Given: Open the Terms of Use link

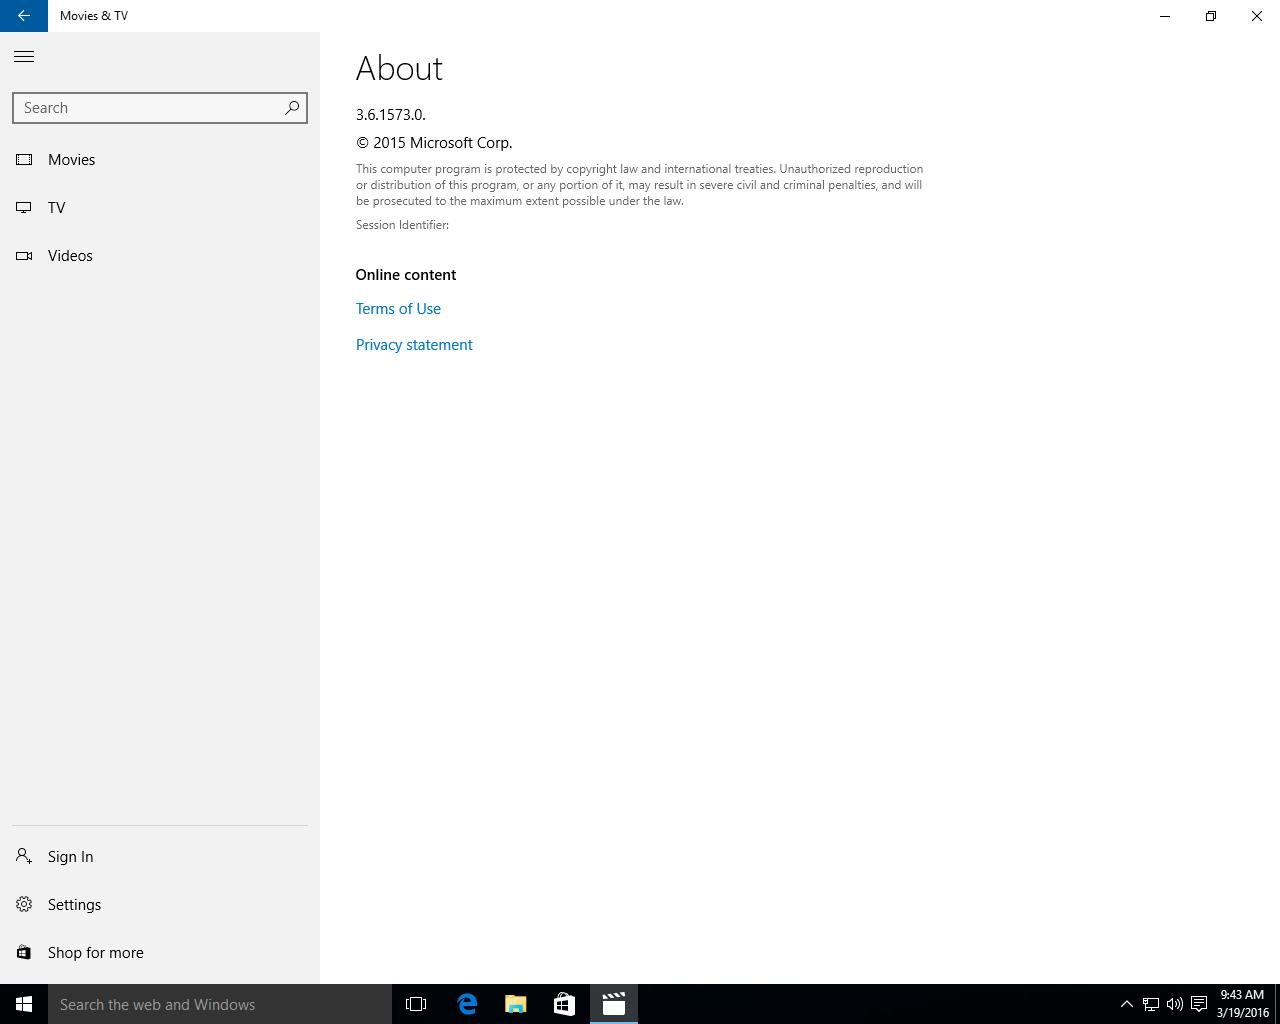Looking at the screenshot, I should (x=398, y=309).
